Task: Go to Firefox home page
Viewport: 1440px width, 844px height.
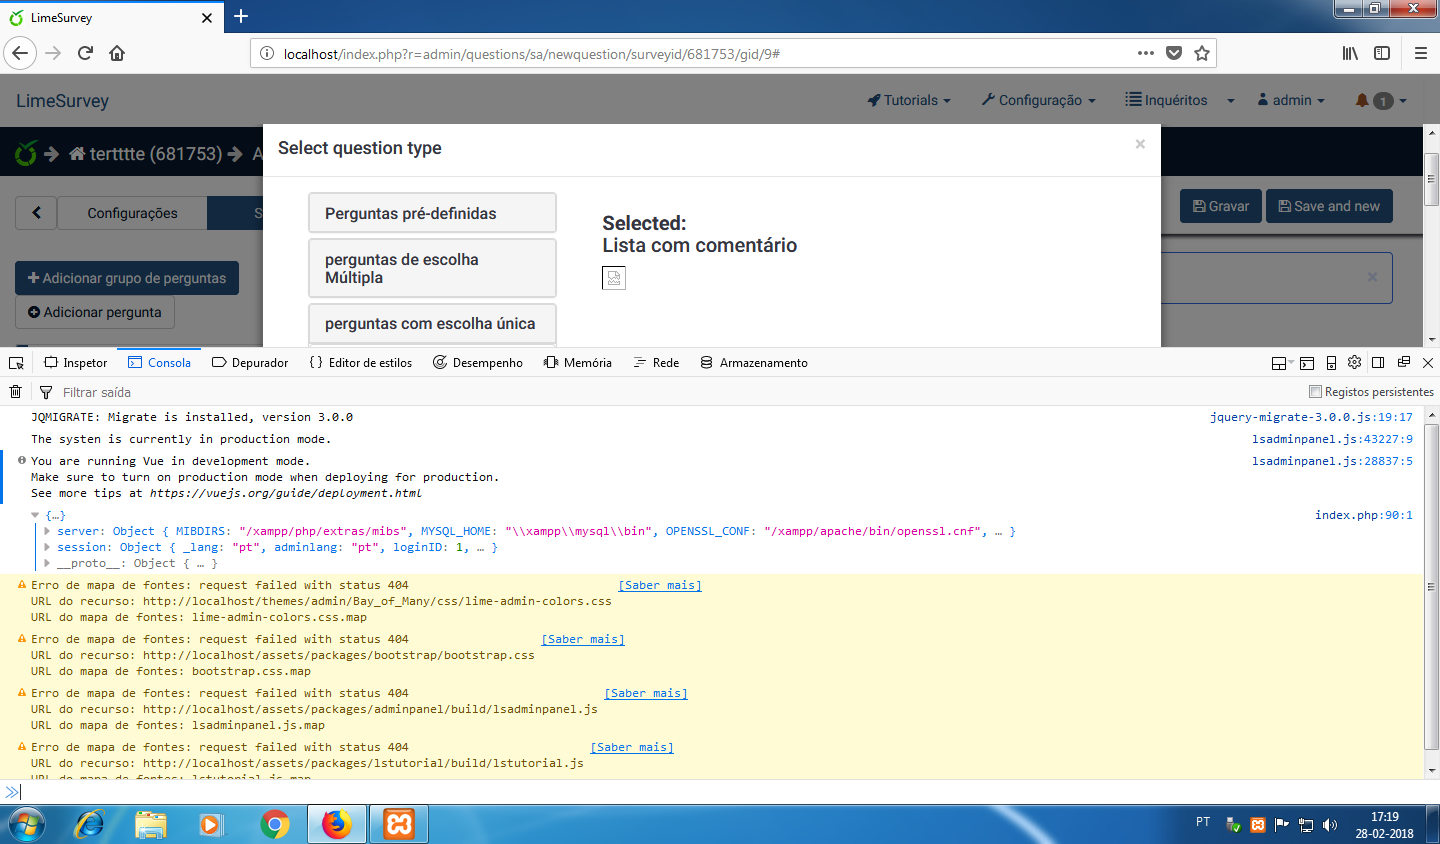Action: (x=117, y=53)
